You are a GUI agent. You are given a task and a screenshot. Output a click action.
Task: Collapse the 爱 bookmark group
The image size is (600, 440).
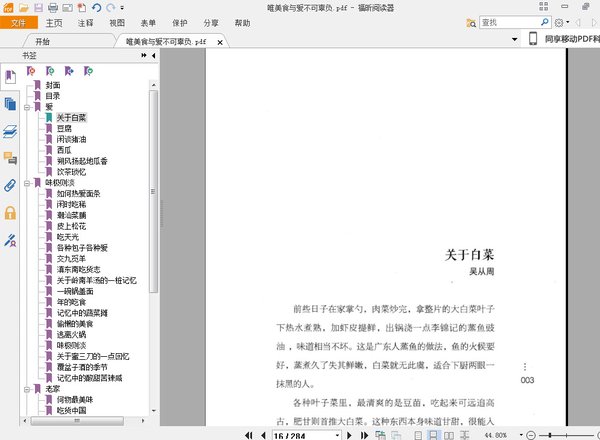[27, 108]
